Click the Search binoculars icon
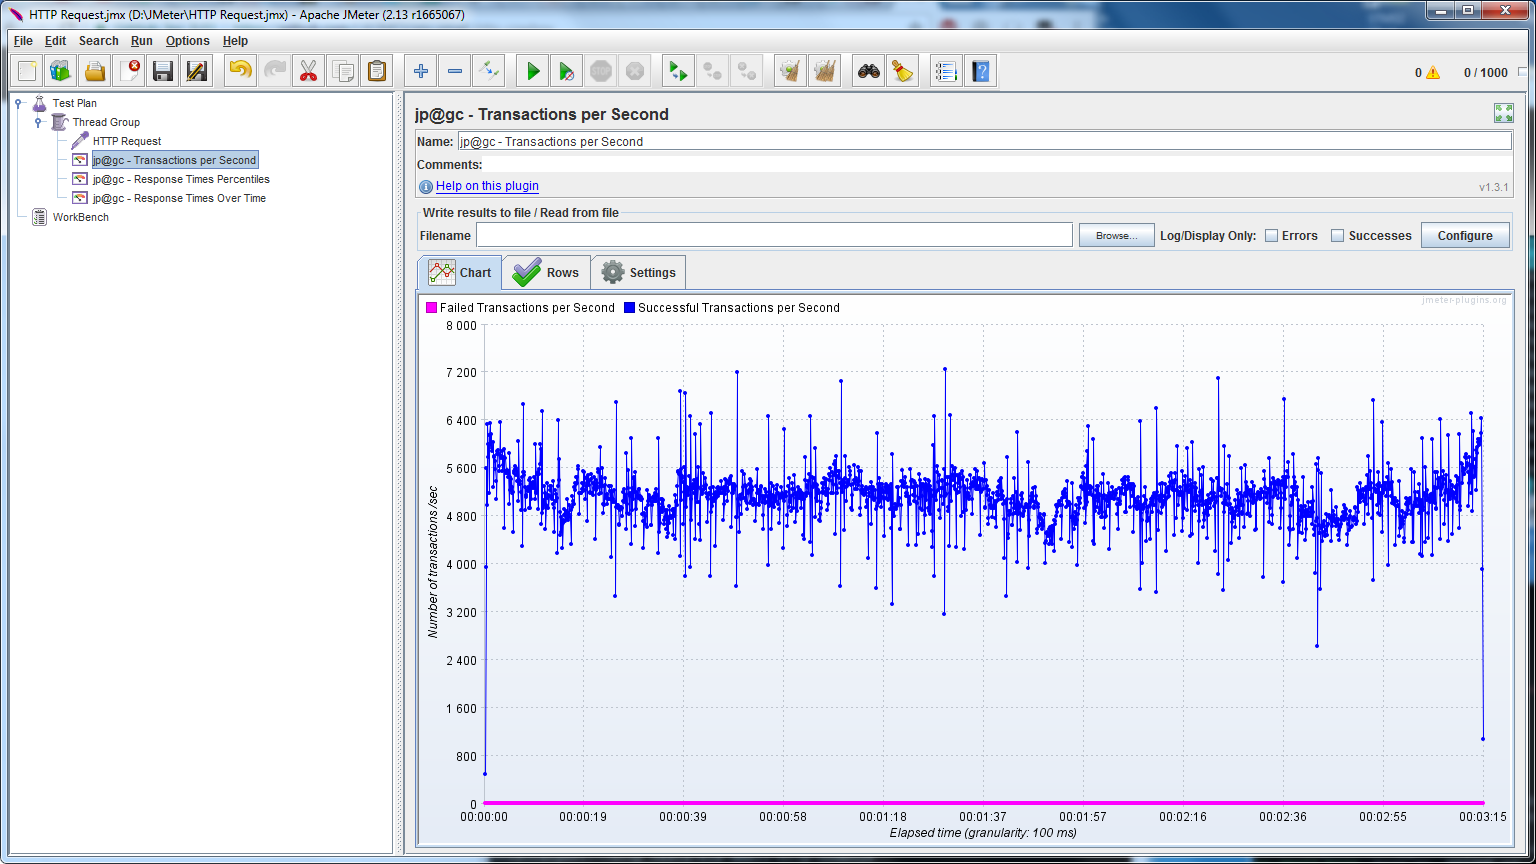 869,71
